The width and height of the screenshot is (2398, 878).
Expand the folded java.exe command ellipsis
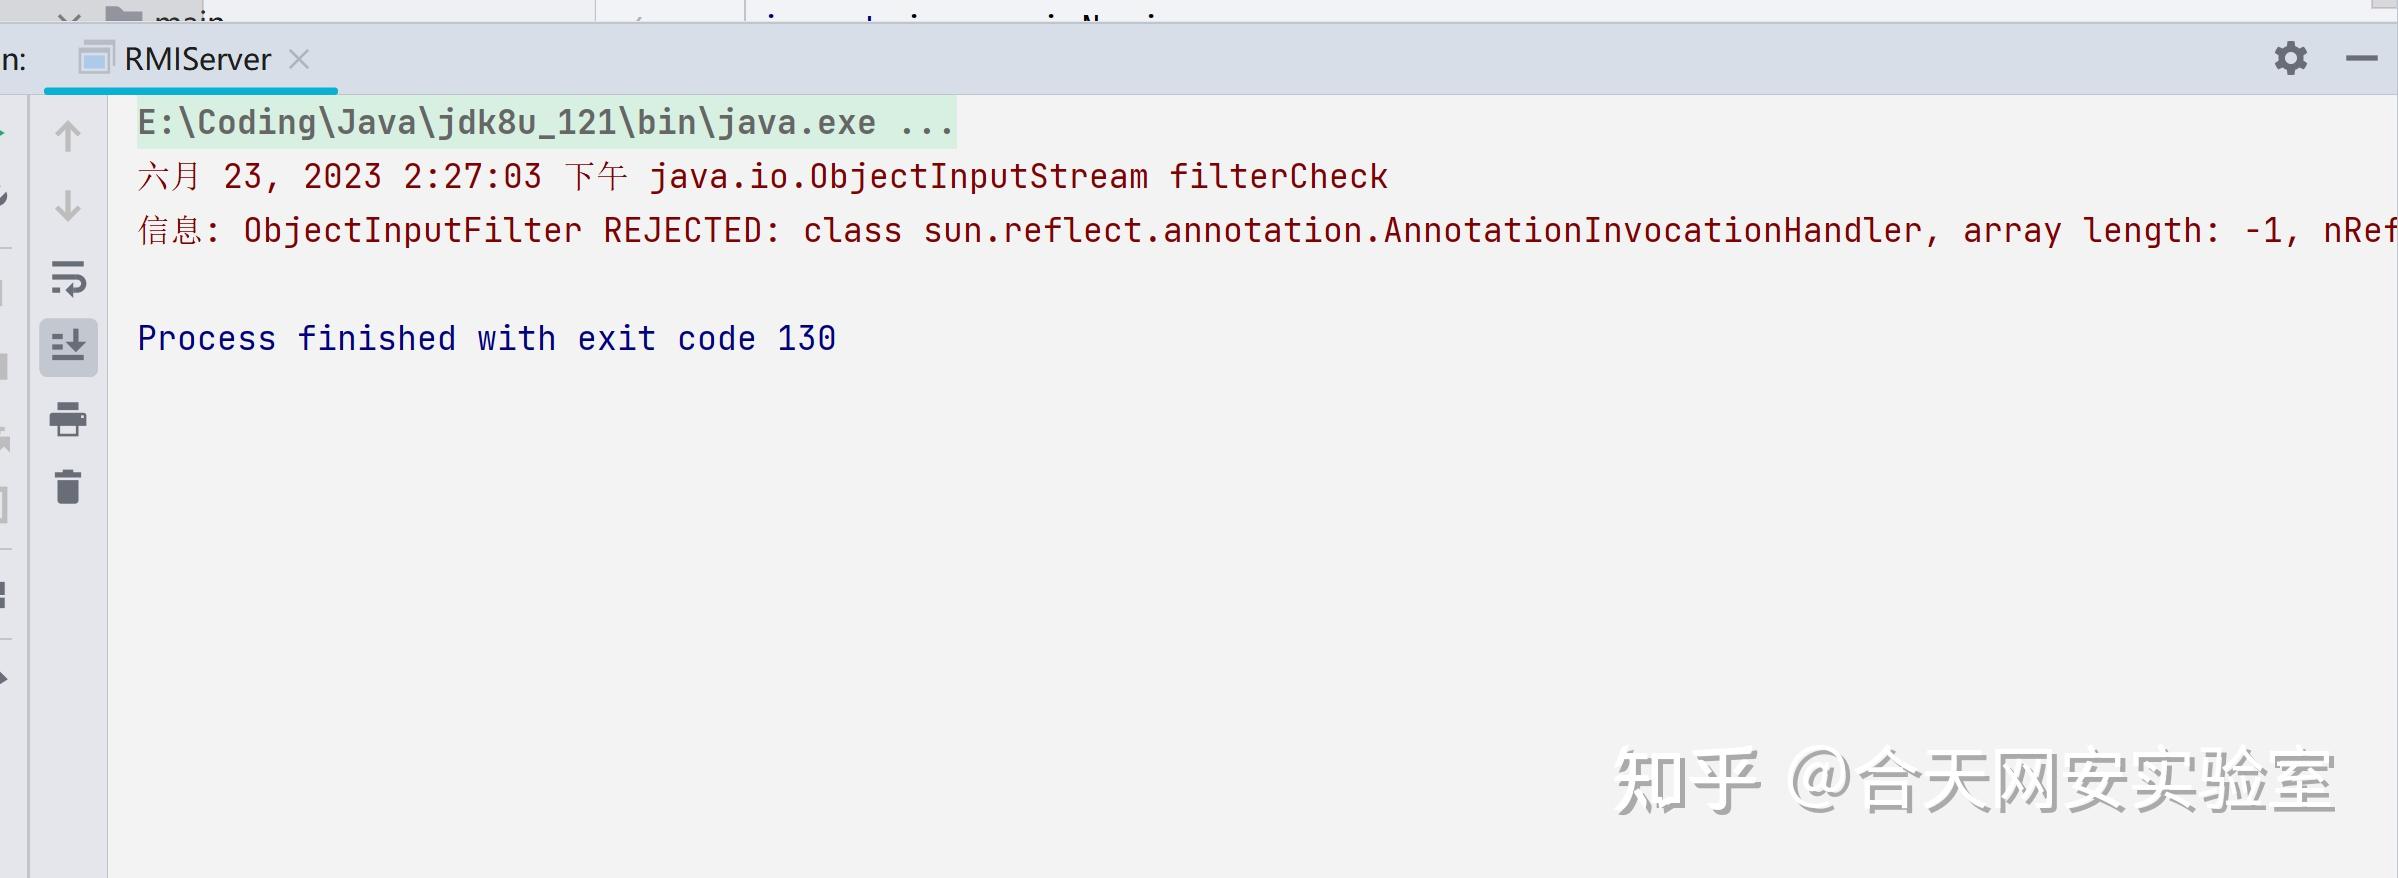pos(926,123)
